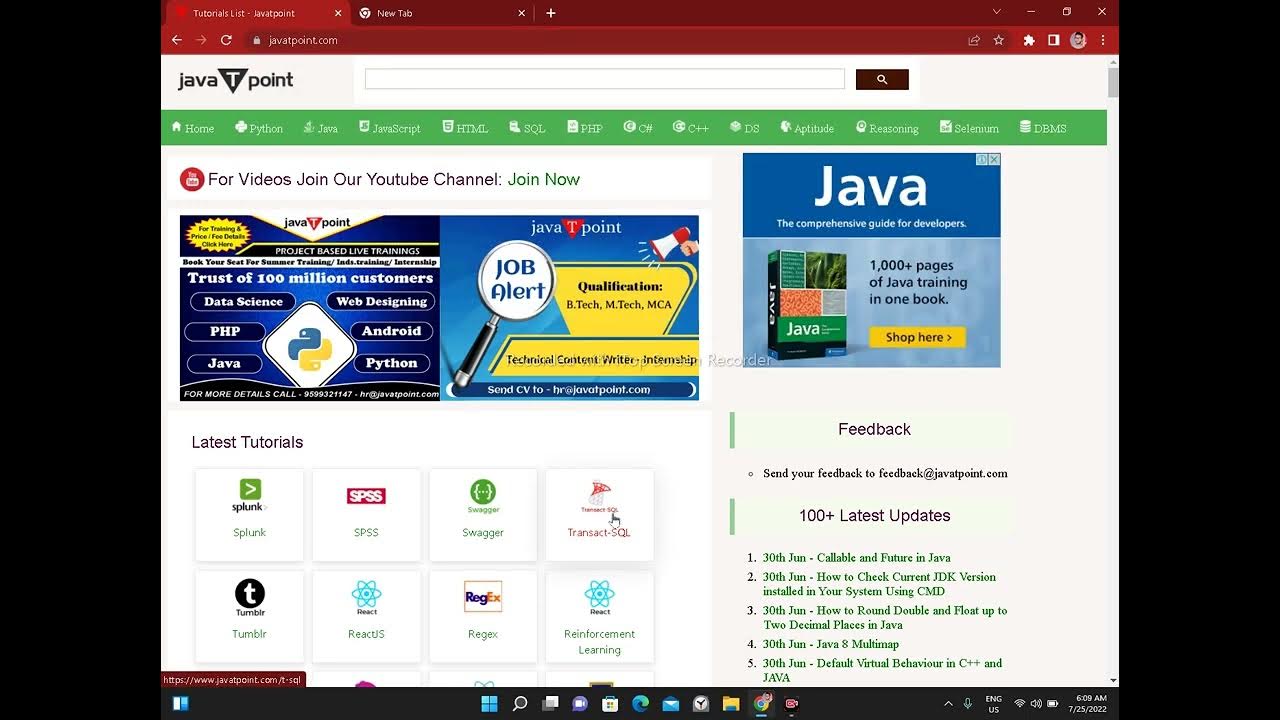Viewport: 1280px width, 720px height.
Task: Open Selenium in the nav bar
Action: tap(969, 128)
